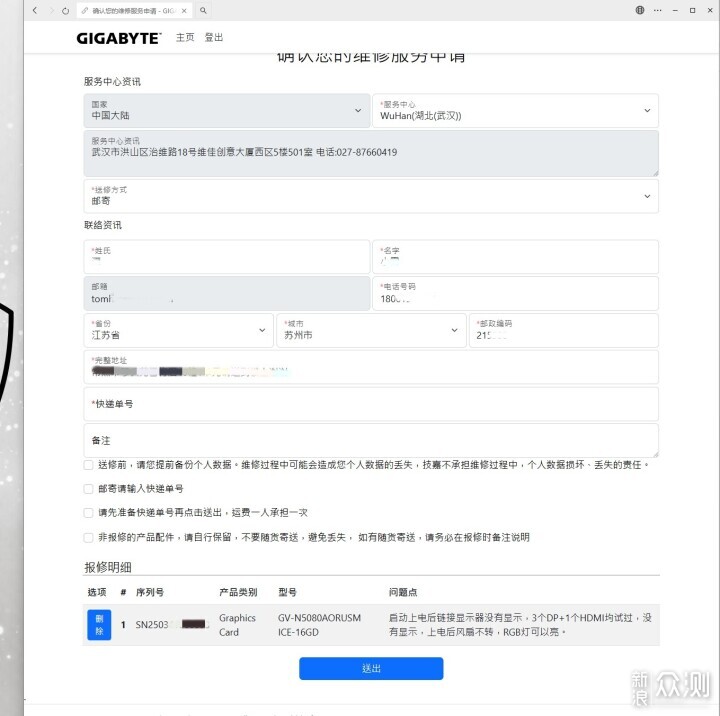Reload the page with refresh icon
720x716 pixels.
coord(65,11)
